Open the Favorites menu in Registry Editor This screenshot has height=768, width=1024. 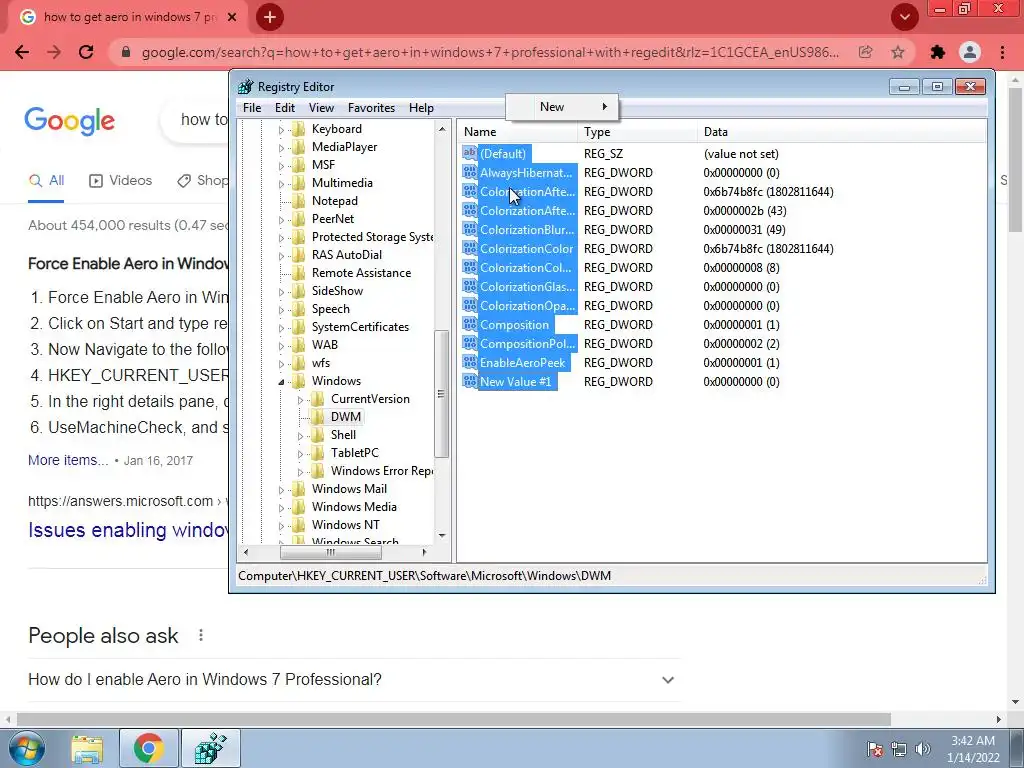coord(372,108)
